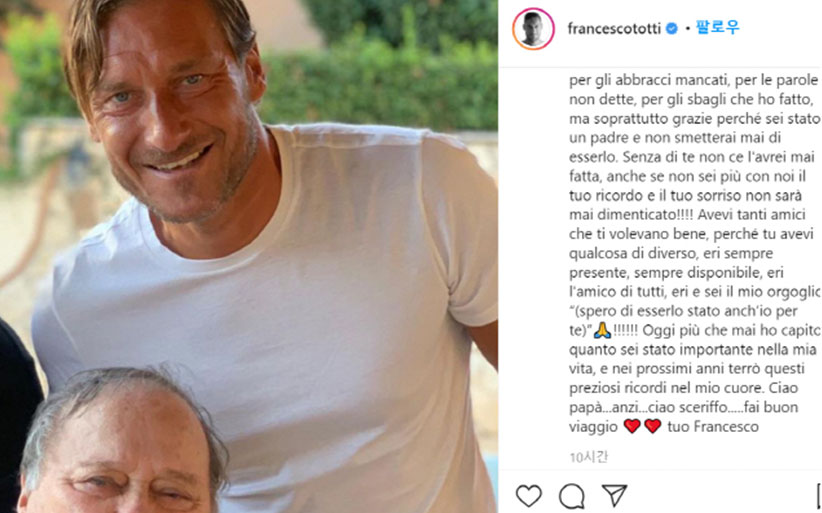822x513 pixels.
Task: Open the francescototti profile avatar
Action: pos(533,29)
